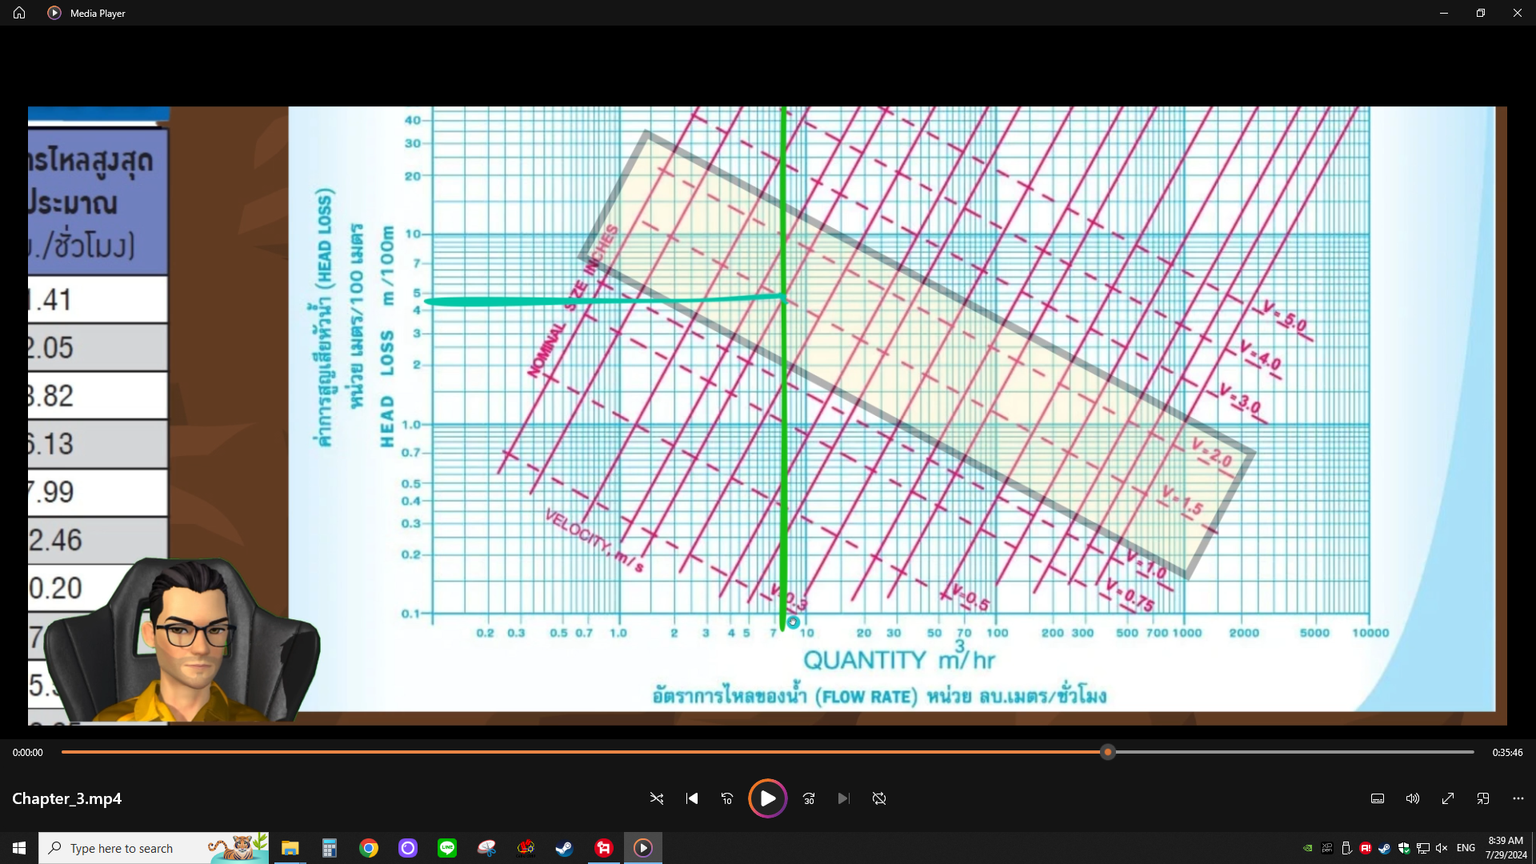Toggle repeat mode
Viewport: 1536px width, 864px height.
(879, 798)
